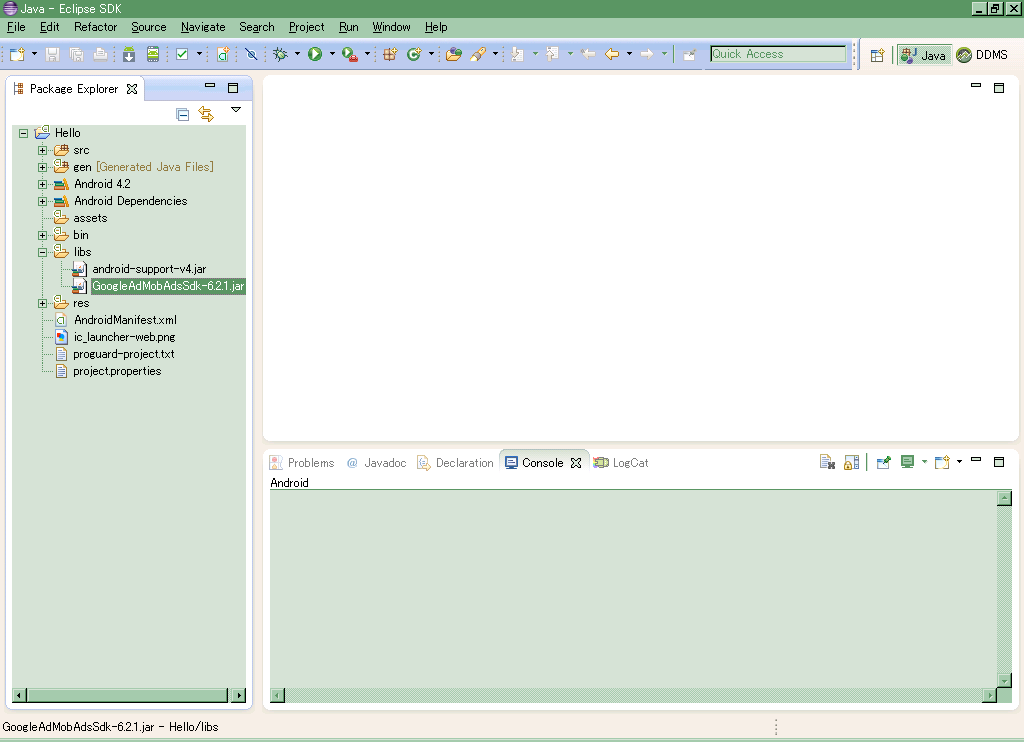The width and height of the screenshot is (1024, 742).
Task: Close the Package Explorer tab
Action: pyautogui.click(x=132, y=89)
